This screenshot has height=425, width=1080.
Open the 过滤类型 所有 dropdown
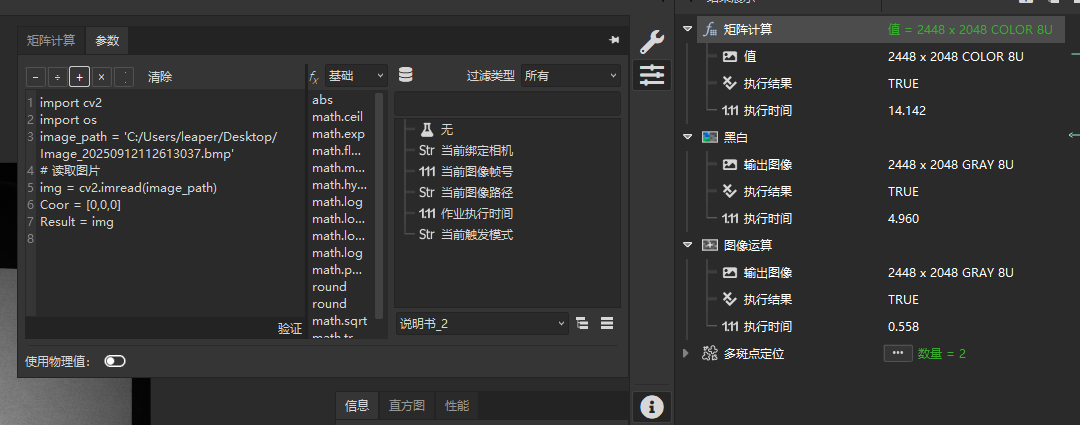pyautogui.click(x=571, y=76)
